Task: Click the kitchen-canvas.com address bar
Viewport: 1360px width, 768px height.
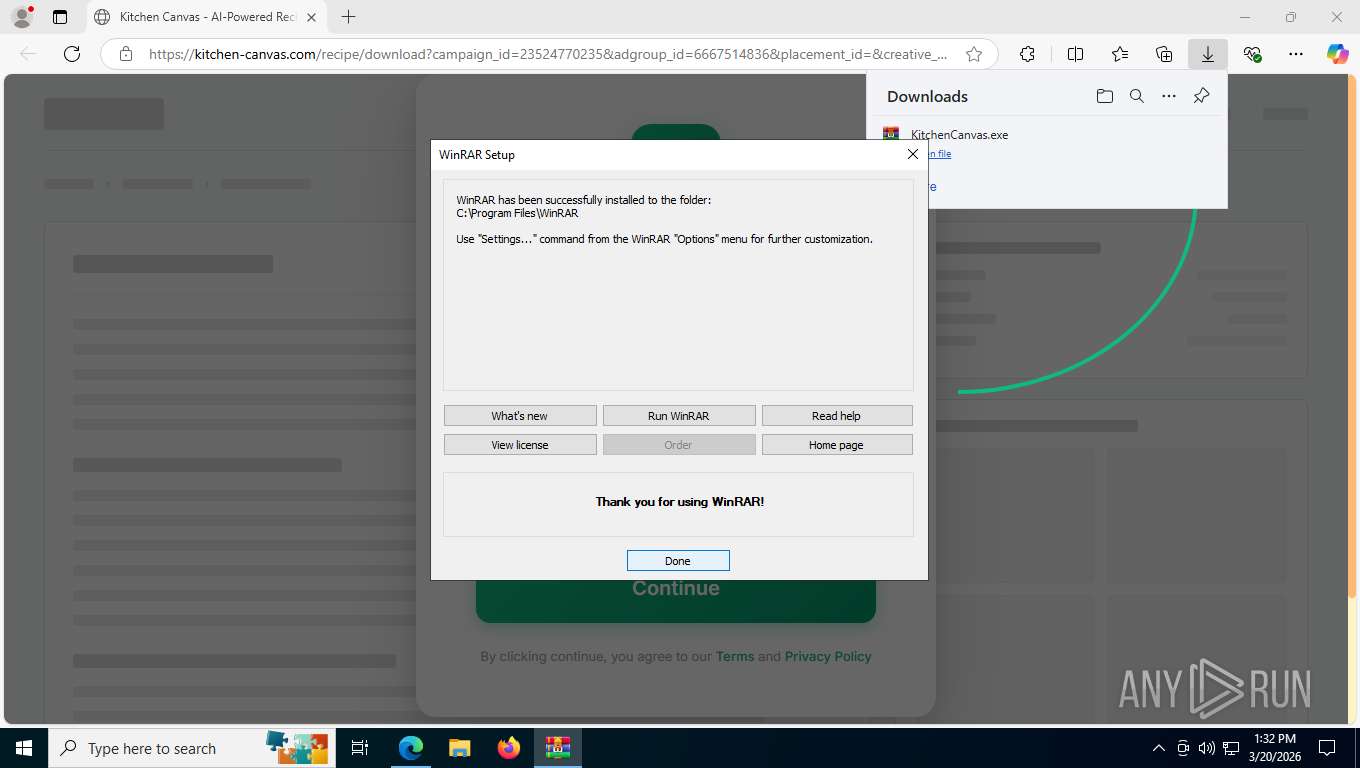Action: (x=548, y=54)
